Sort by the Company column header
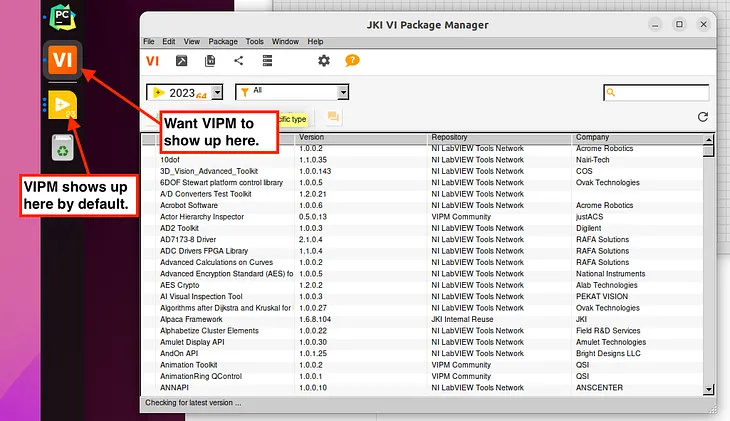The width and height of the screenshot is (730, 421). pyautogui.click(x=636, y=137)
